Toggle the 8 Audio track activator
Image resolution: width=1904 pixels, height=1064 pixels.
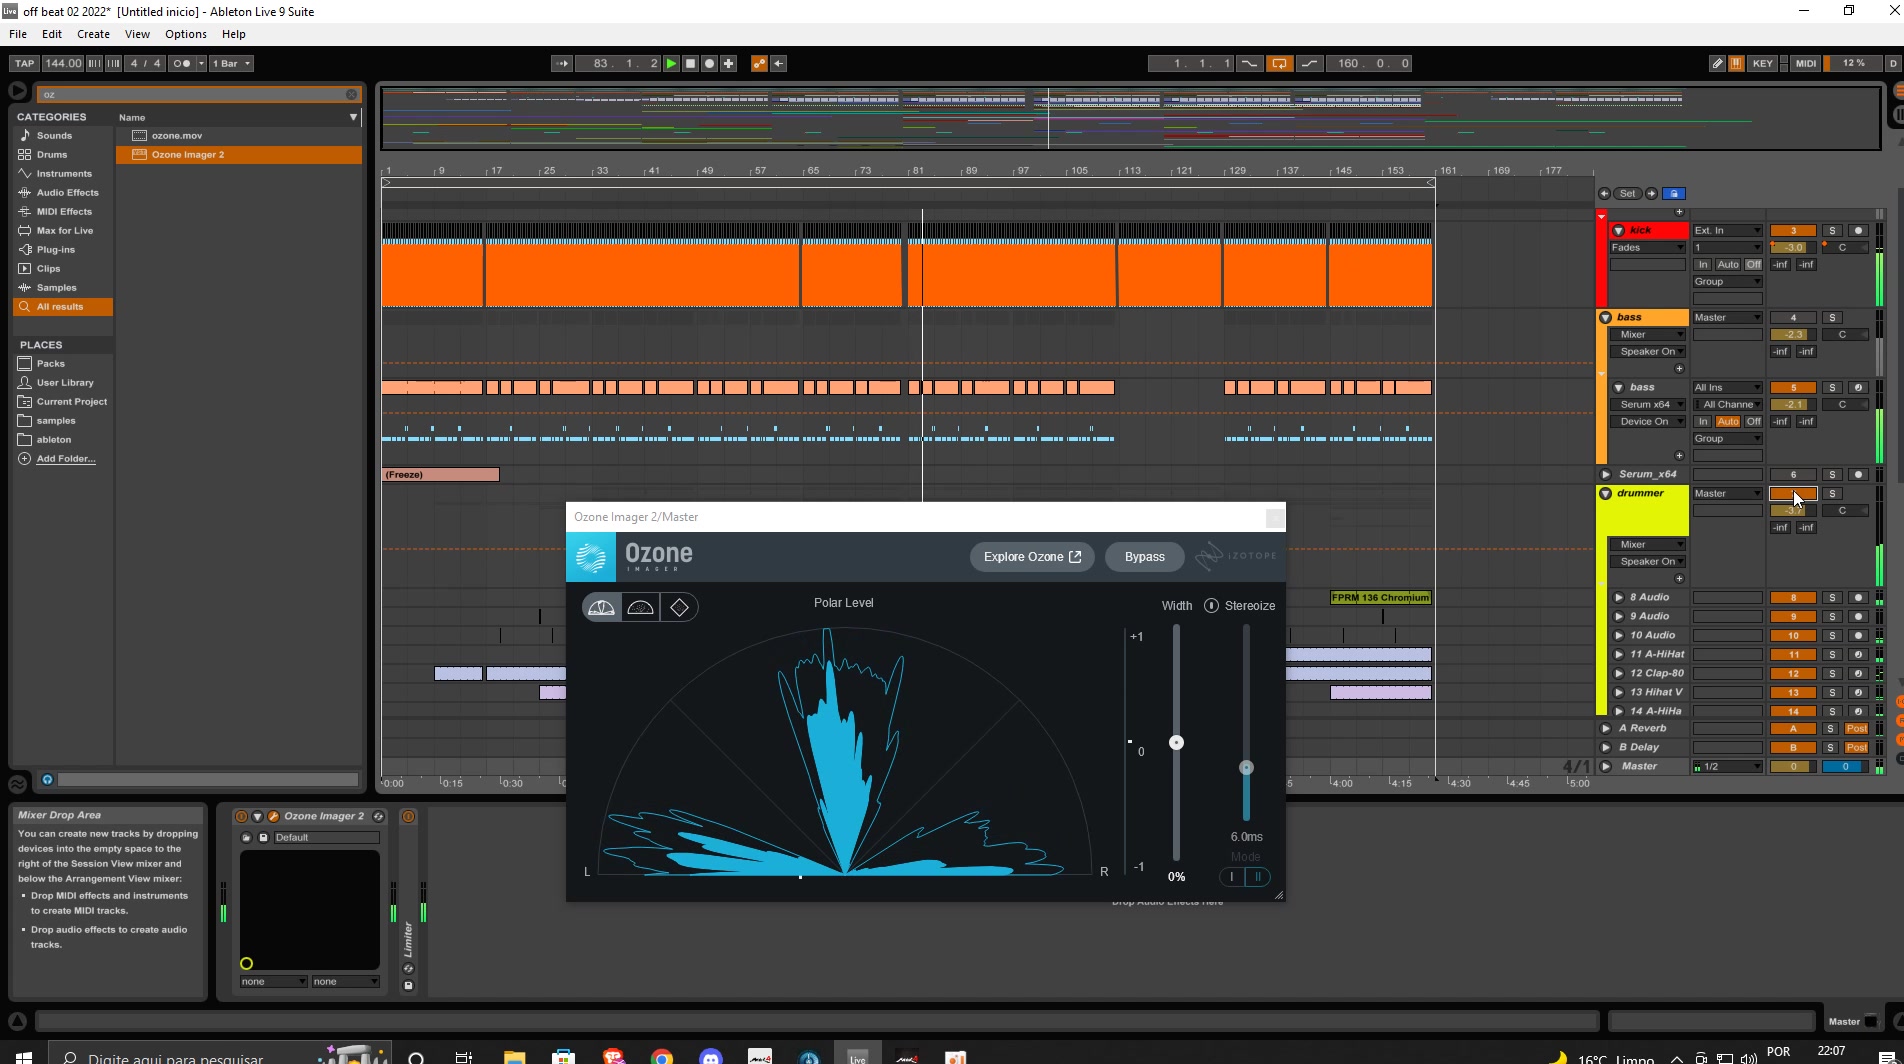click(1793, 598)
